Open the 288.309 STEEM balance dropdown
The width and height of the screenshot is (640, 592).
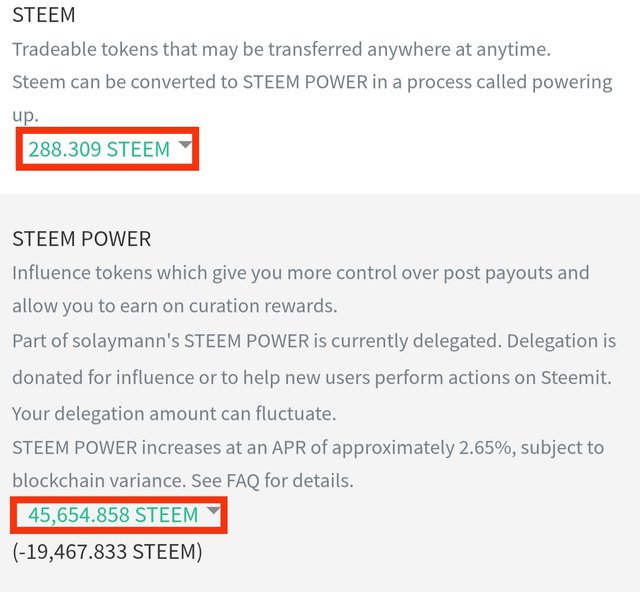coord(99,150)
